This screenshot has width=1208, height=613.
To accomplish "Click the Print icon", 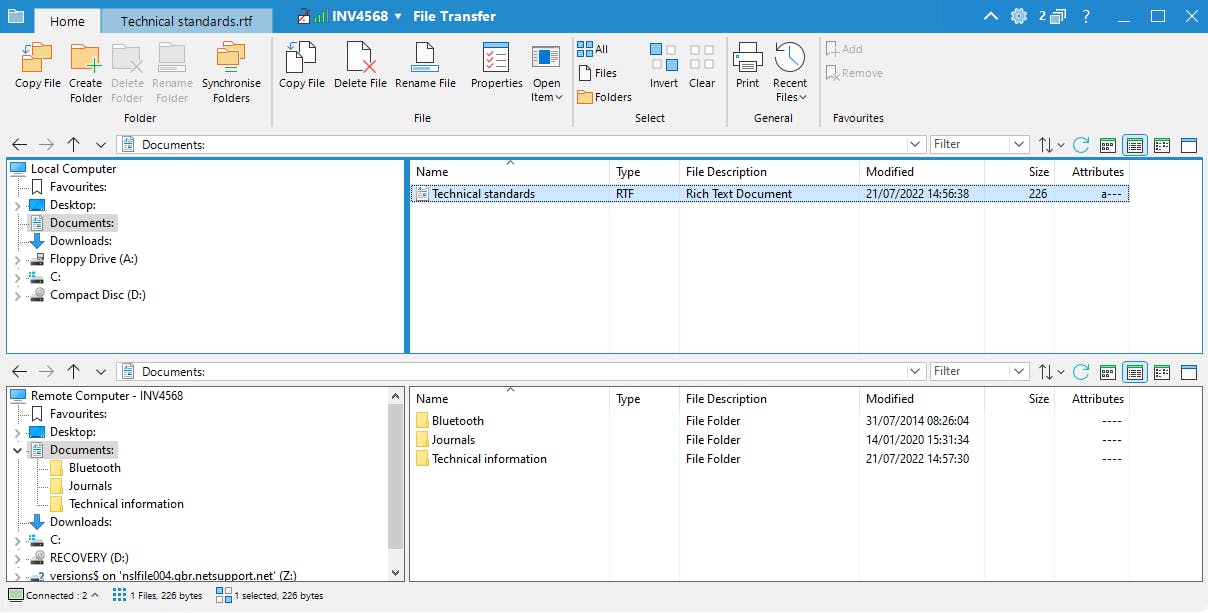I will click(748, 57).
